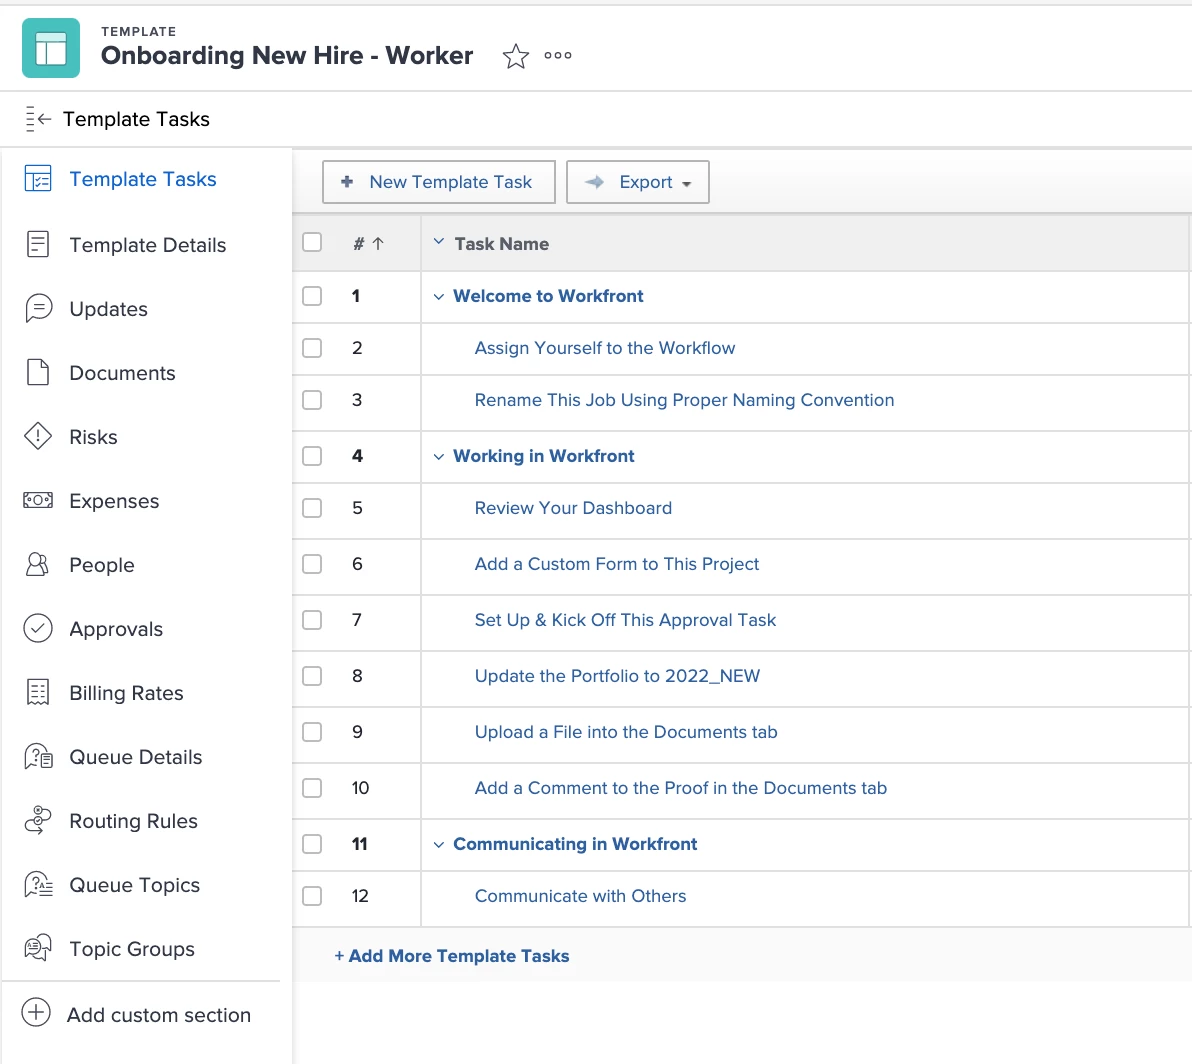Image resolution: width=1192 pixels, height=1064 pixels.
Task: Click the Expenses money icon
Action: [x=38, y=500]
